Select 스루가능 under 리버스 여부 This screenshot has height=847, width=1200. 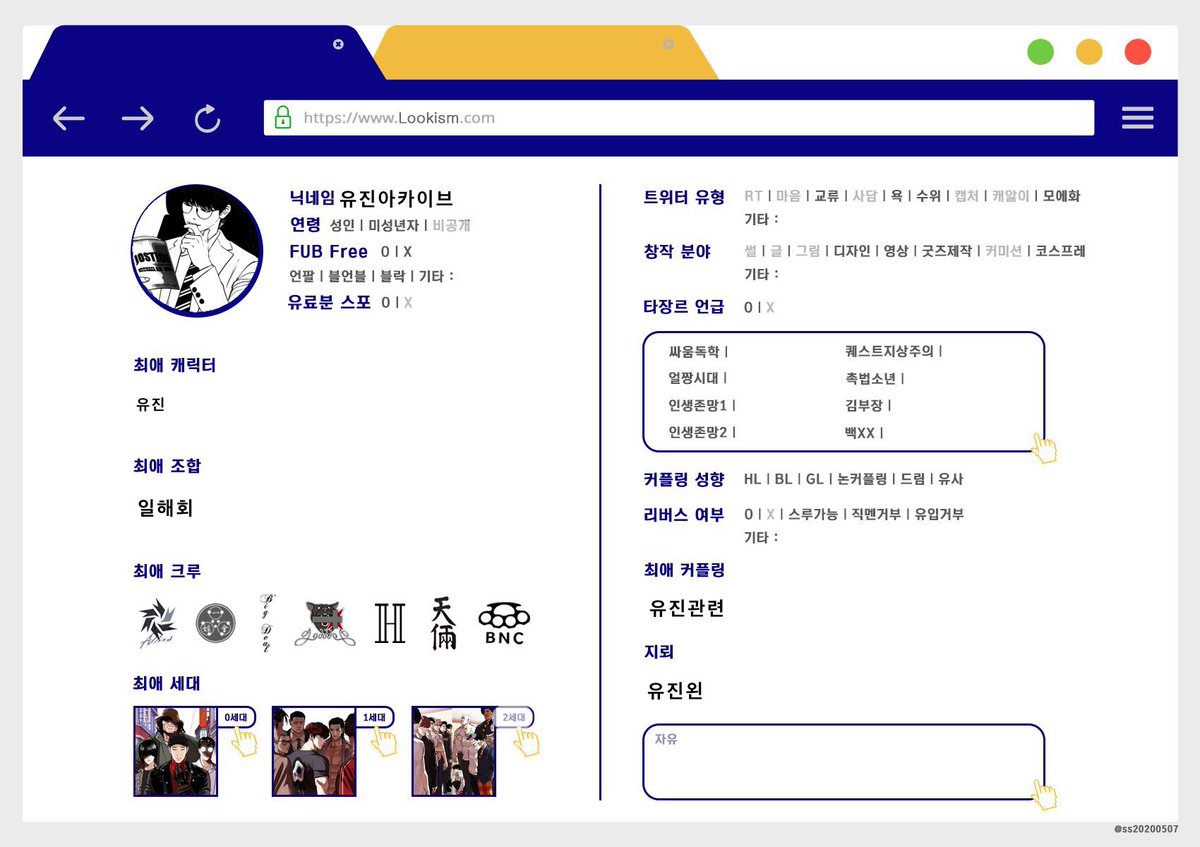(x=813, y=514)
